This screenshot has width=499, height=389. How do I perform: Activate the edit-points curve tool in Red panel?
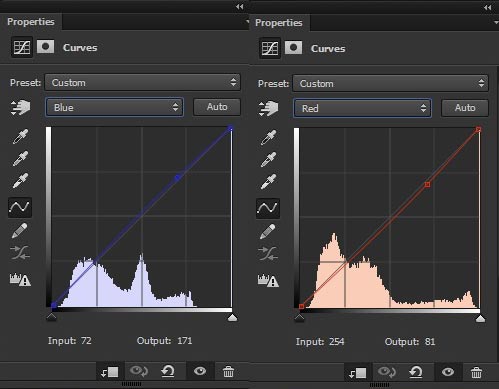pyautogui.click(x=268, y=208)
